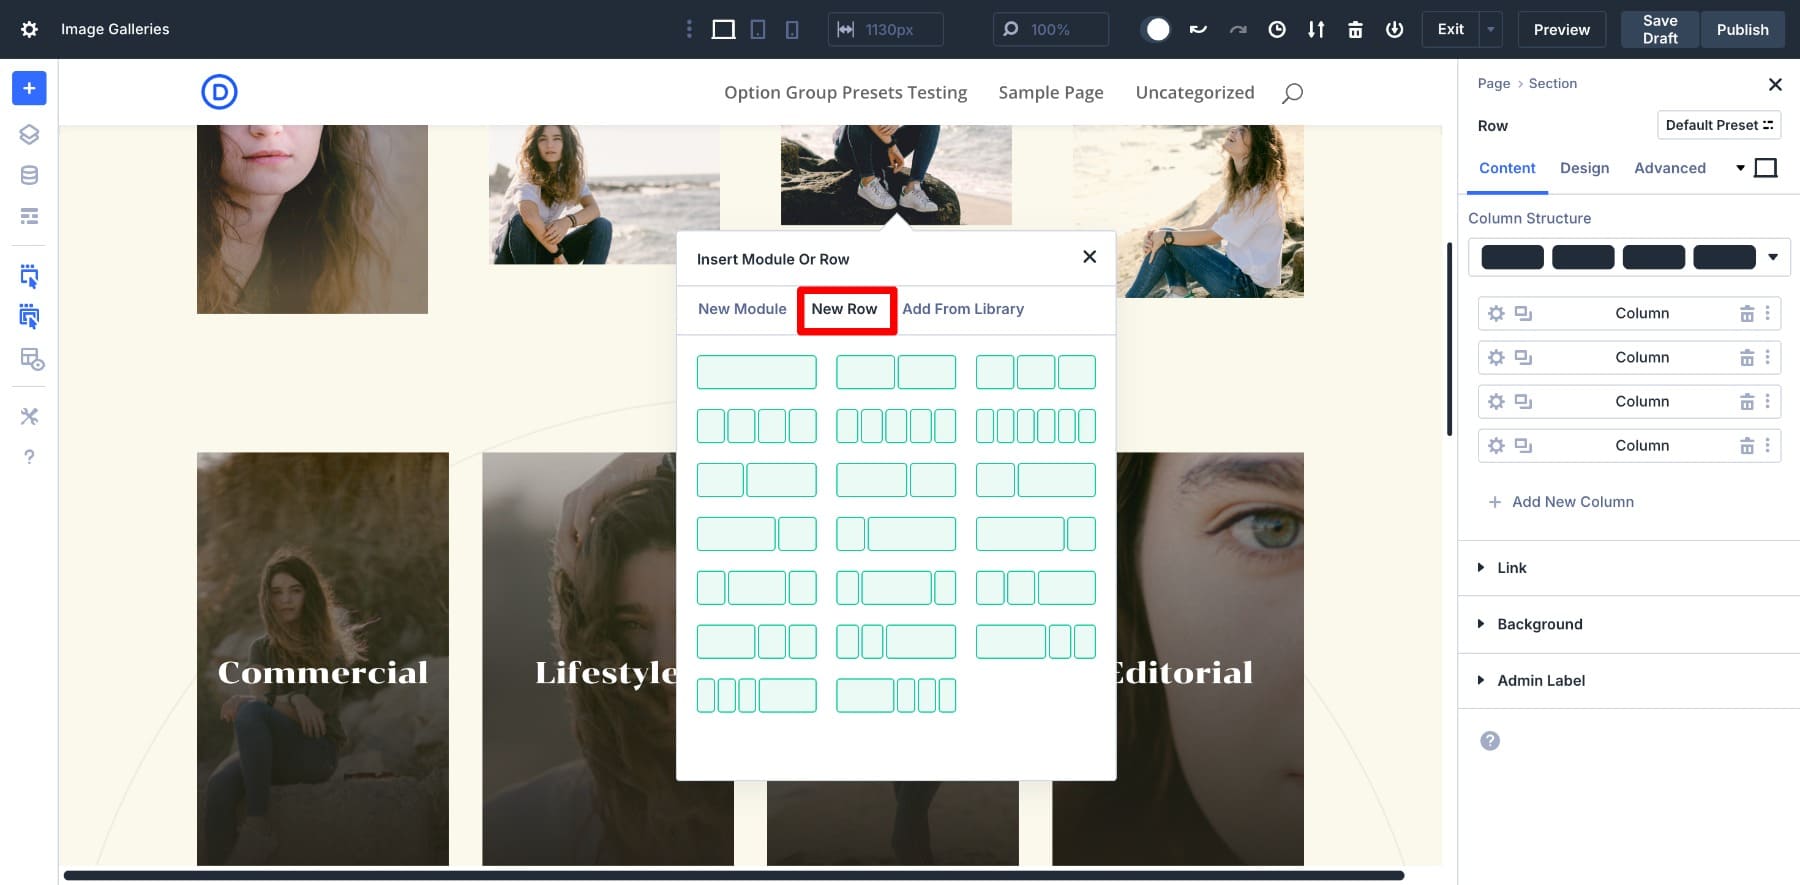Expand the Link settings group
This screenshot has height=885, width=1800.
pos(1511,568)
